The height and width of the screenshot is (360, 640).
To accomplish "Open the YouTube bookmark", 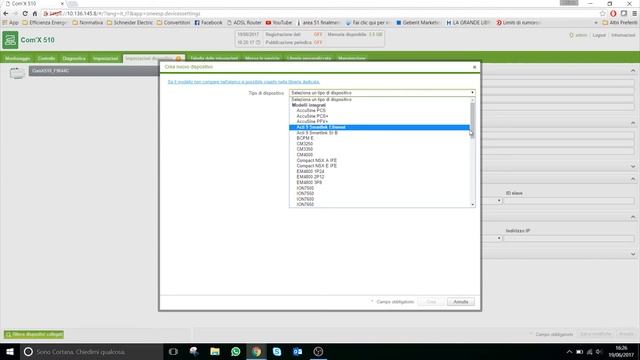I will pyautogui.click(x=279, y=23).
